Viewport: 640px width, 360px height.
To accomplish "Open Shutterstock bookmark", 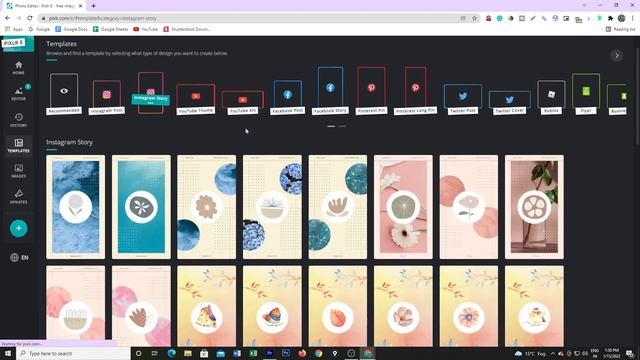I will tap(187, 29).
